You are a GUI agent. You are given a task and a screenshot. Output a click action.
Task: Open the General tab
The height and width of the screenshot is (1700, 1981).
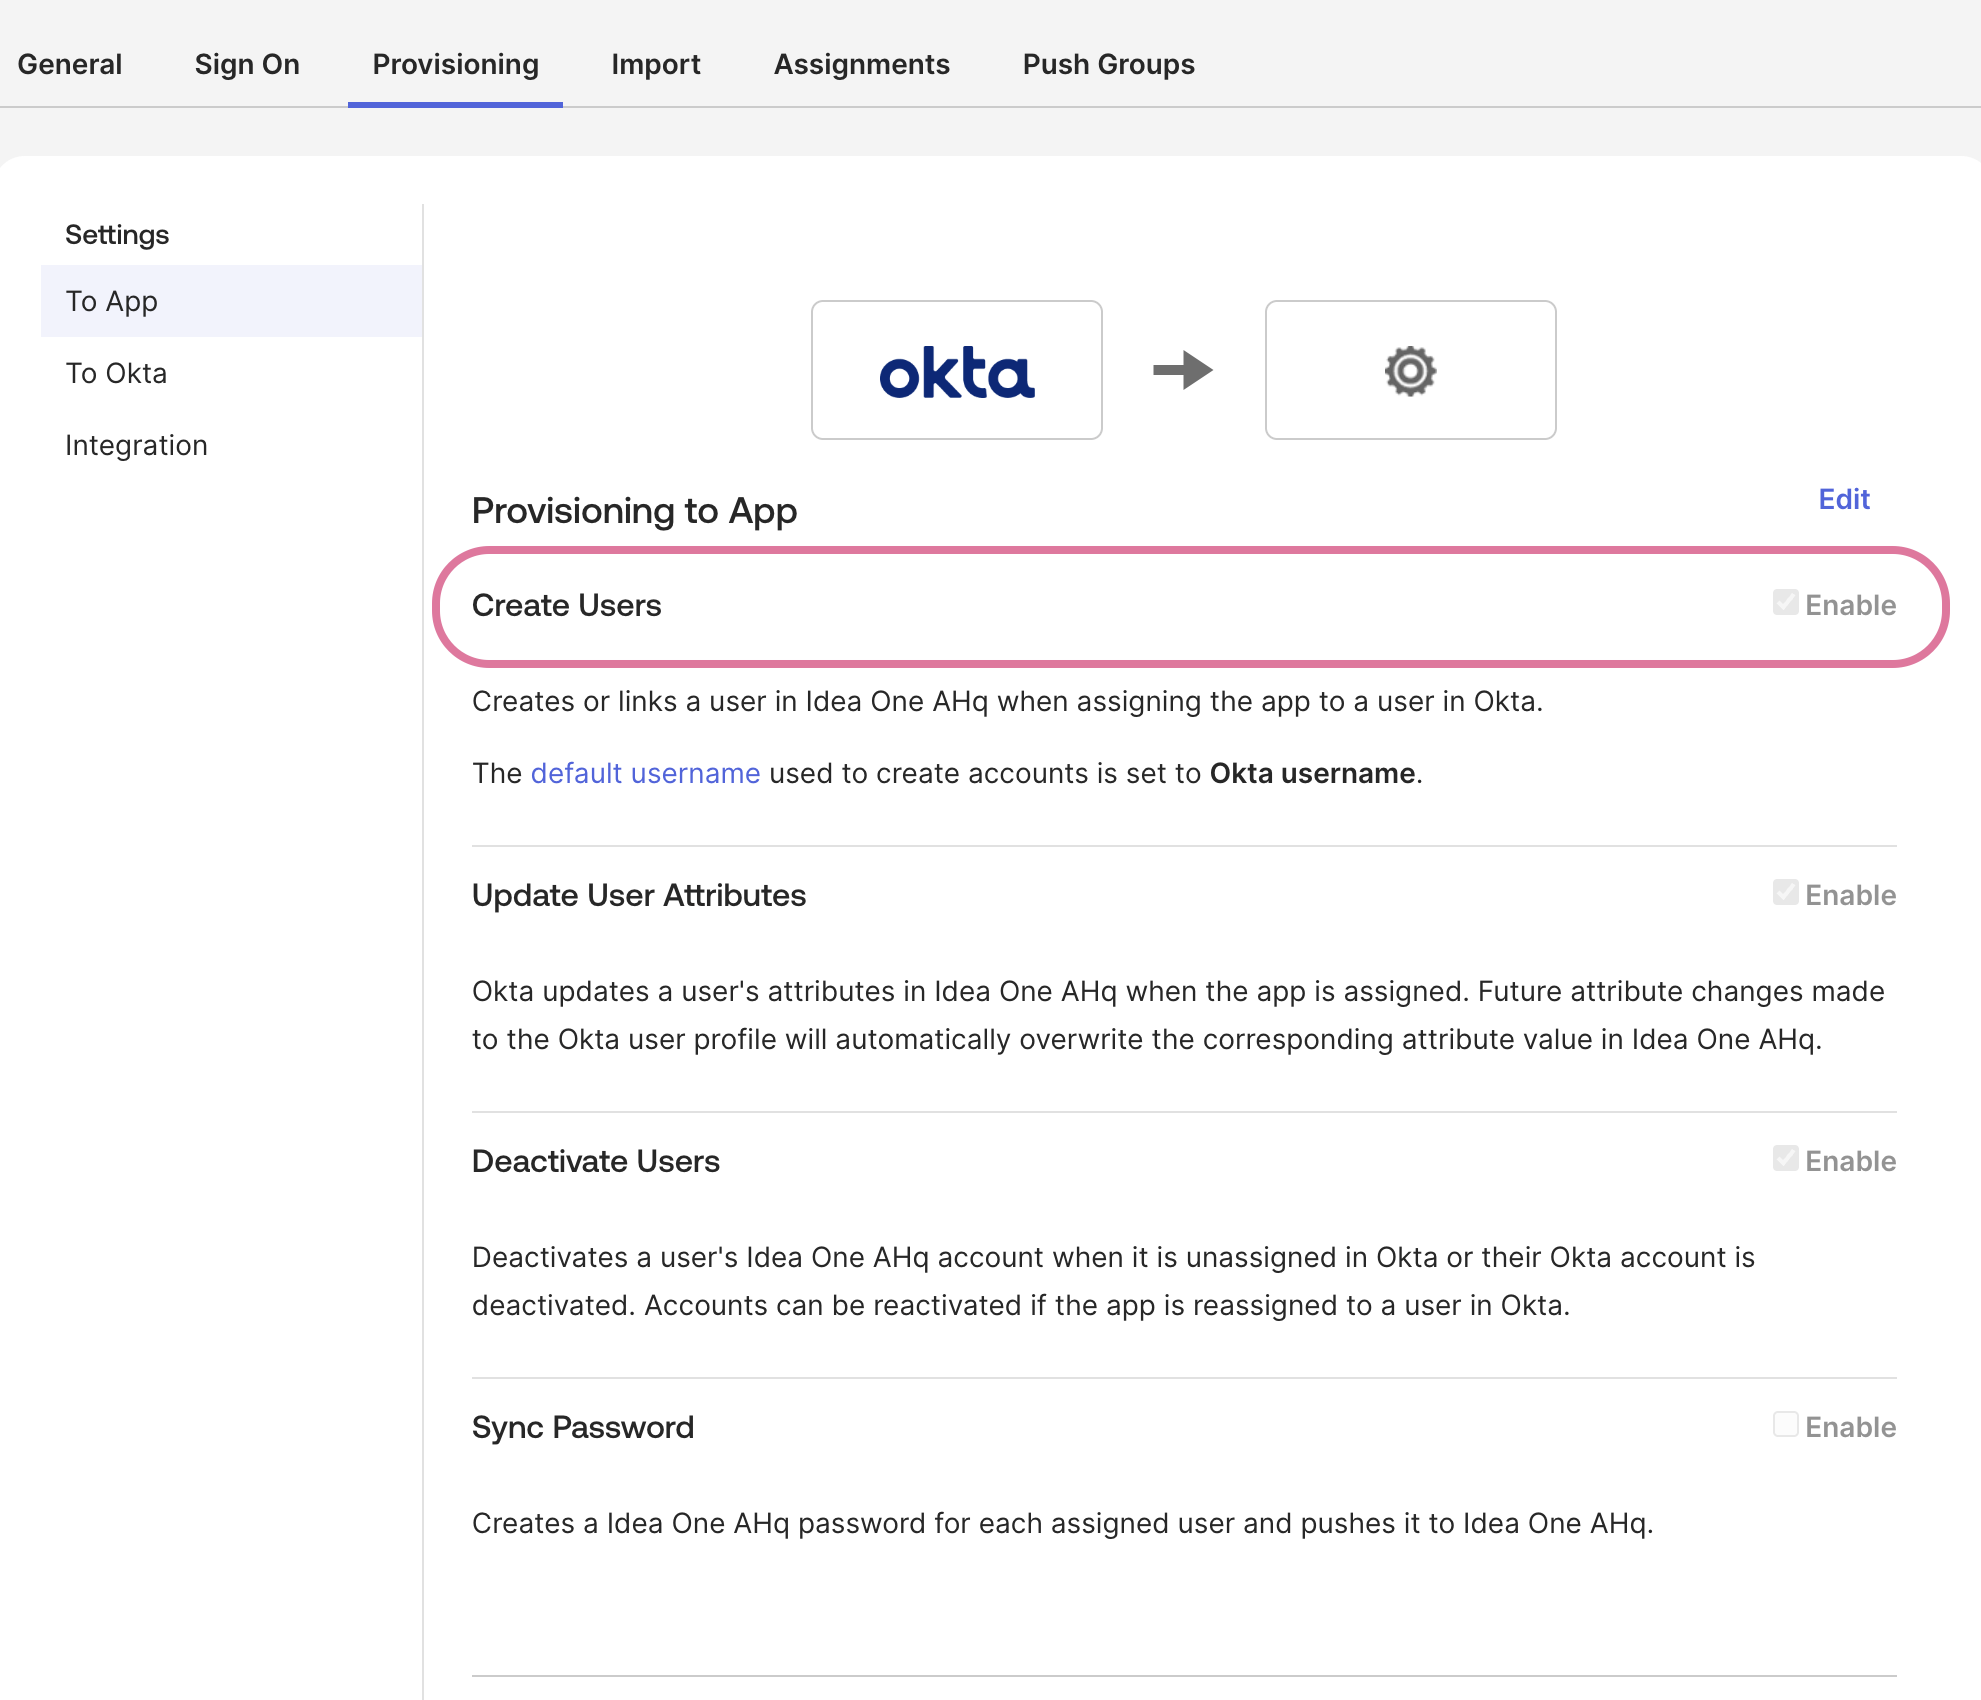click(x=70, y=64)
